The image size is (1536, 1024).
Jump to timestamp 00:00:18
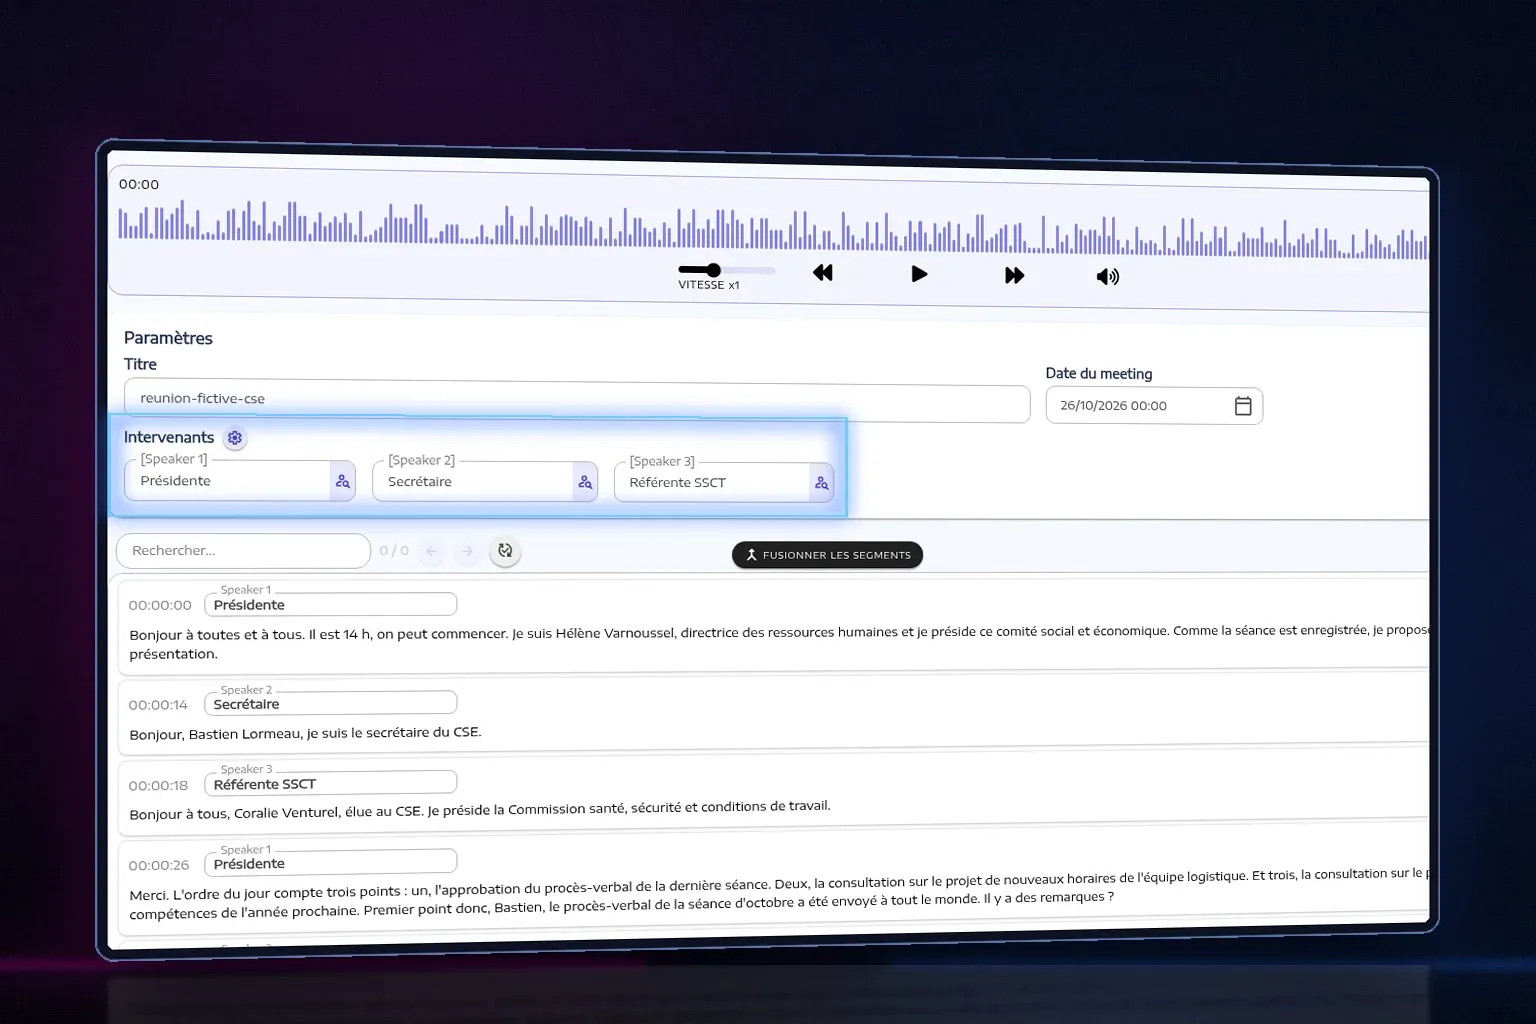click(x=159, y=785)
